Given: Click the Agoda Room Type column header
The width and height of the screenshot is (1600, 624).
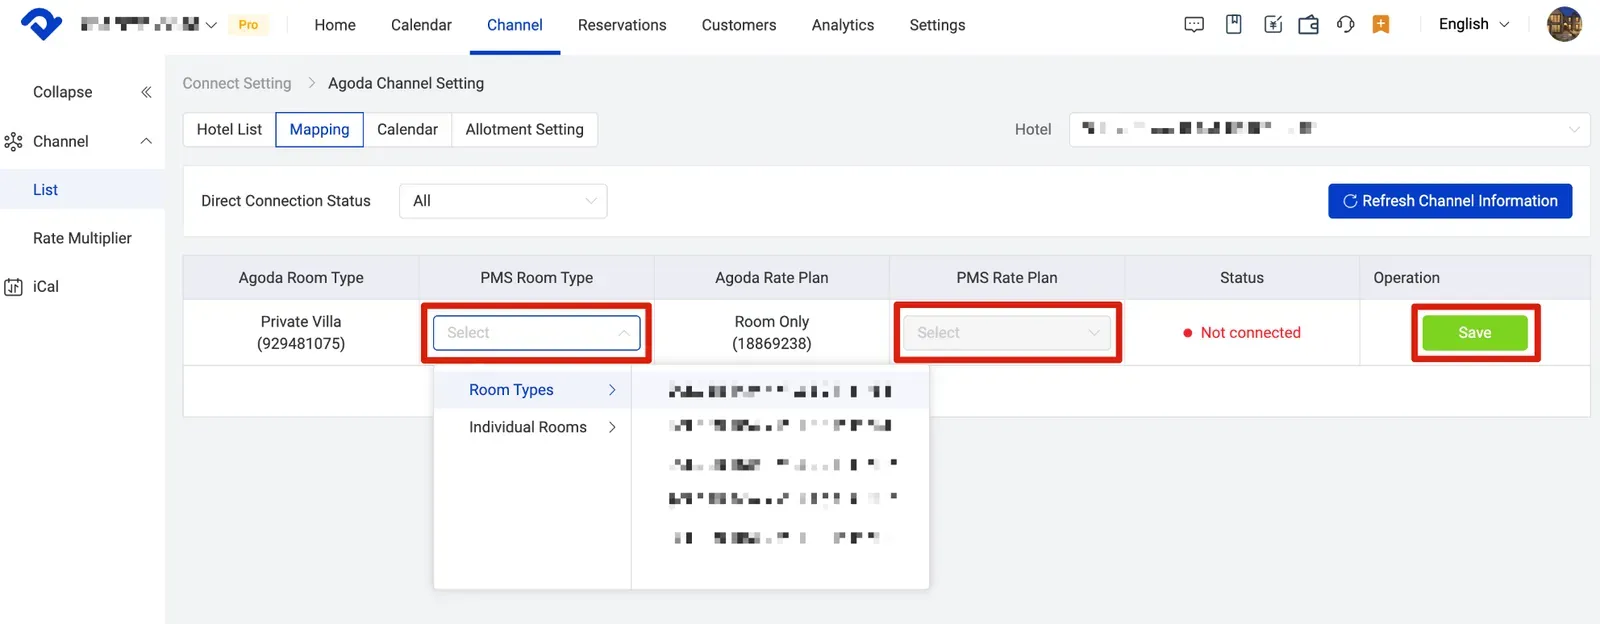Looking at the screenshot, I should [x=301, y=278].
